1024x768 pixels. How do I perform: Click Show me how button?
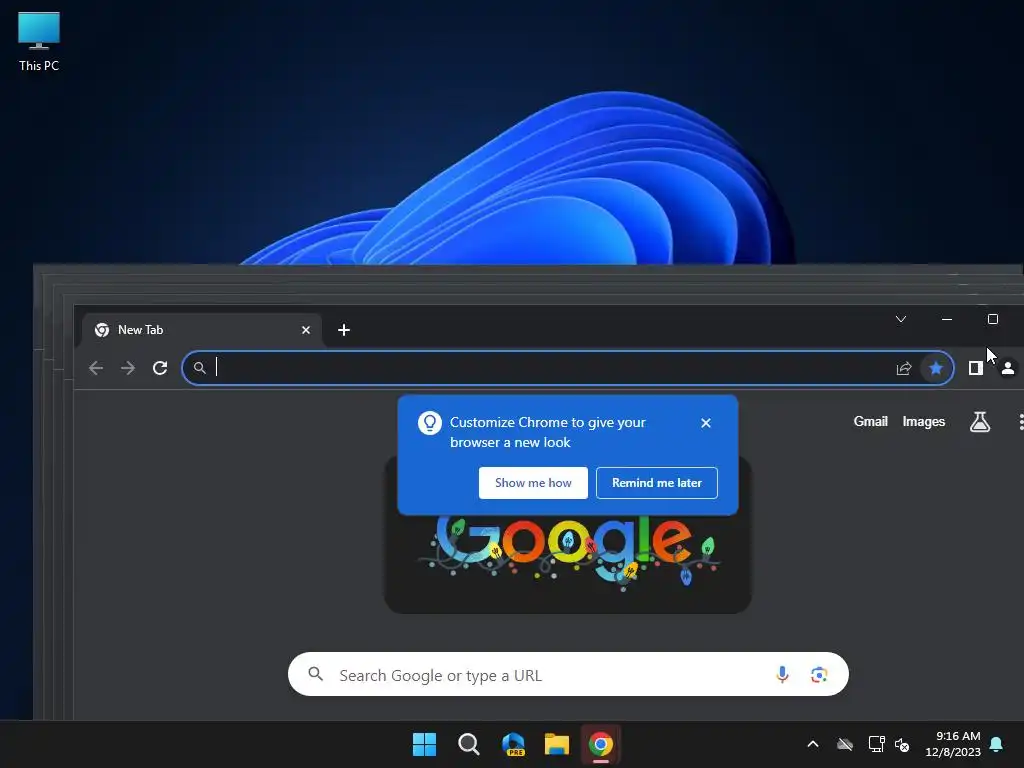pos(533,483)
